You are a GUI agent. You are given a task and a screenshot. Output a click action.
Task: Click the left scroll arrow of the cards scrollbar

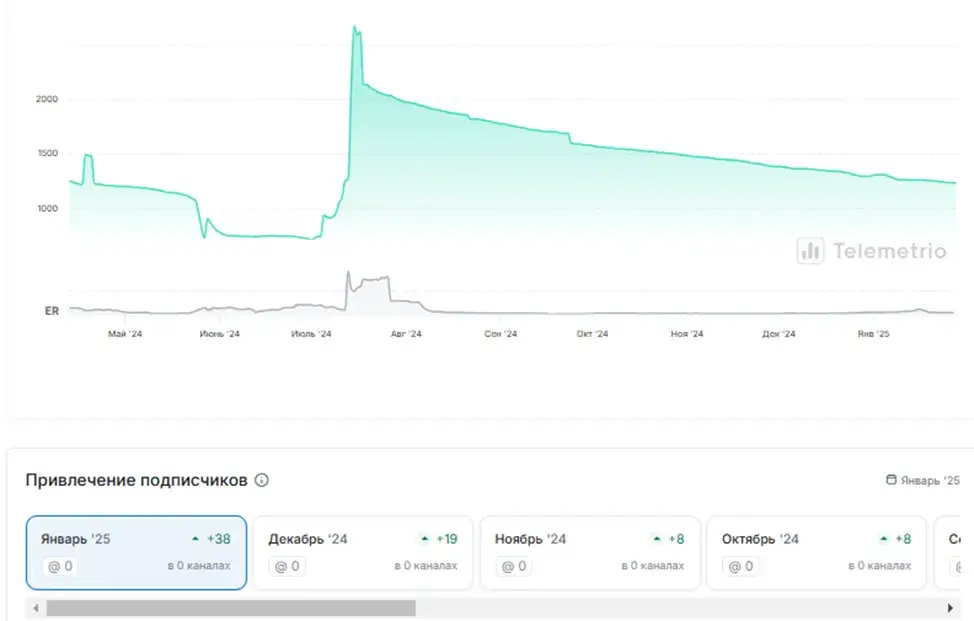[35, 608]
